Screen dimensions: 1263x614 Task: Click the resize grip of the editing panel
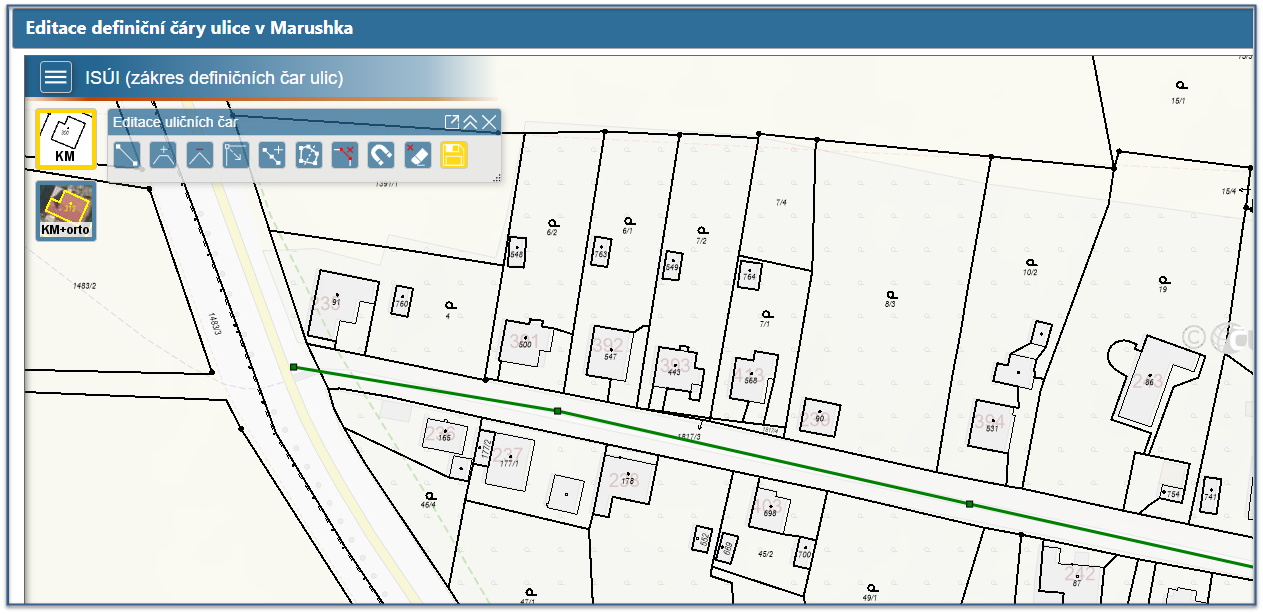pos(496,177)
